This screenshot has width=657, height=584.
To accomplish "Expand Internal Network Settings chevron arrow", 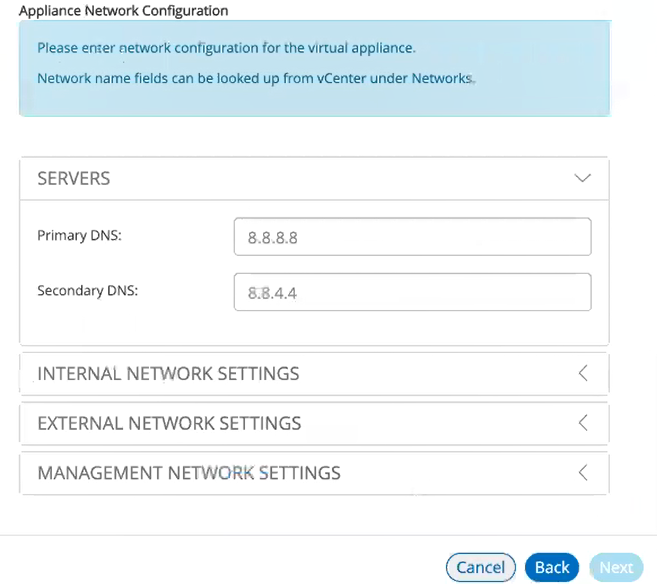I will 583,373.
